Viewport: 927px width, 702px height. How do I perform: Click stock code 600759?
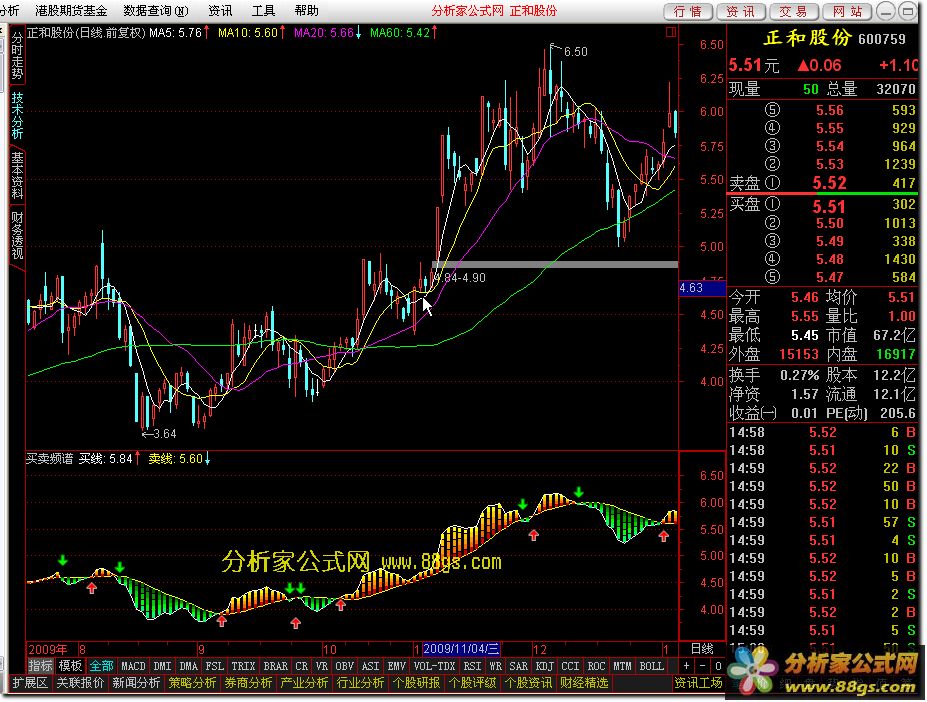tap(881, 39)
